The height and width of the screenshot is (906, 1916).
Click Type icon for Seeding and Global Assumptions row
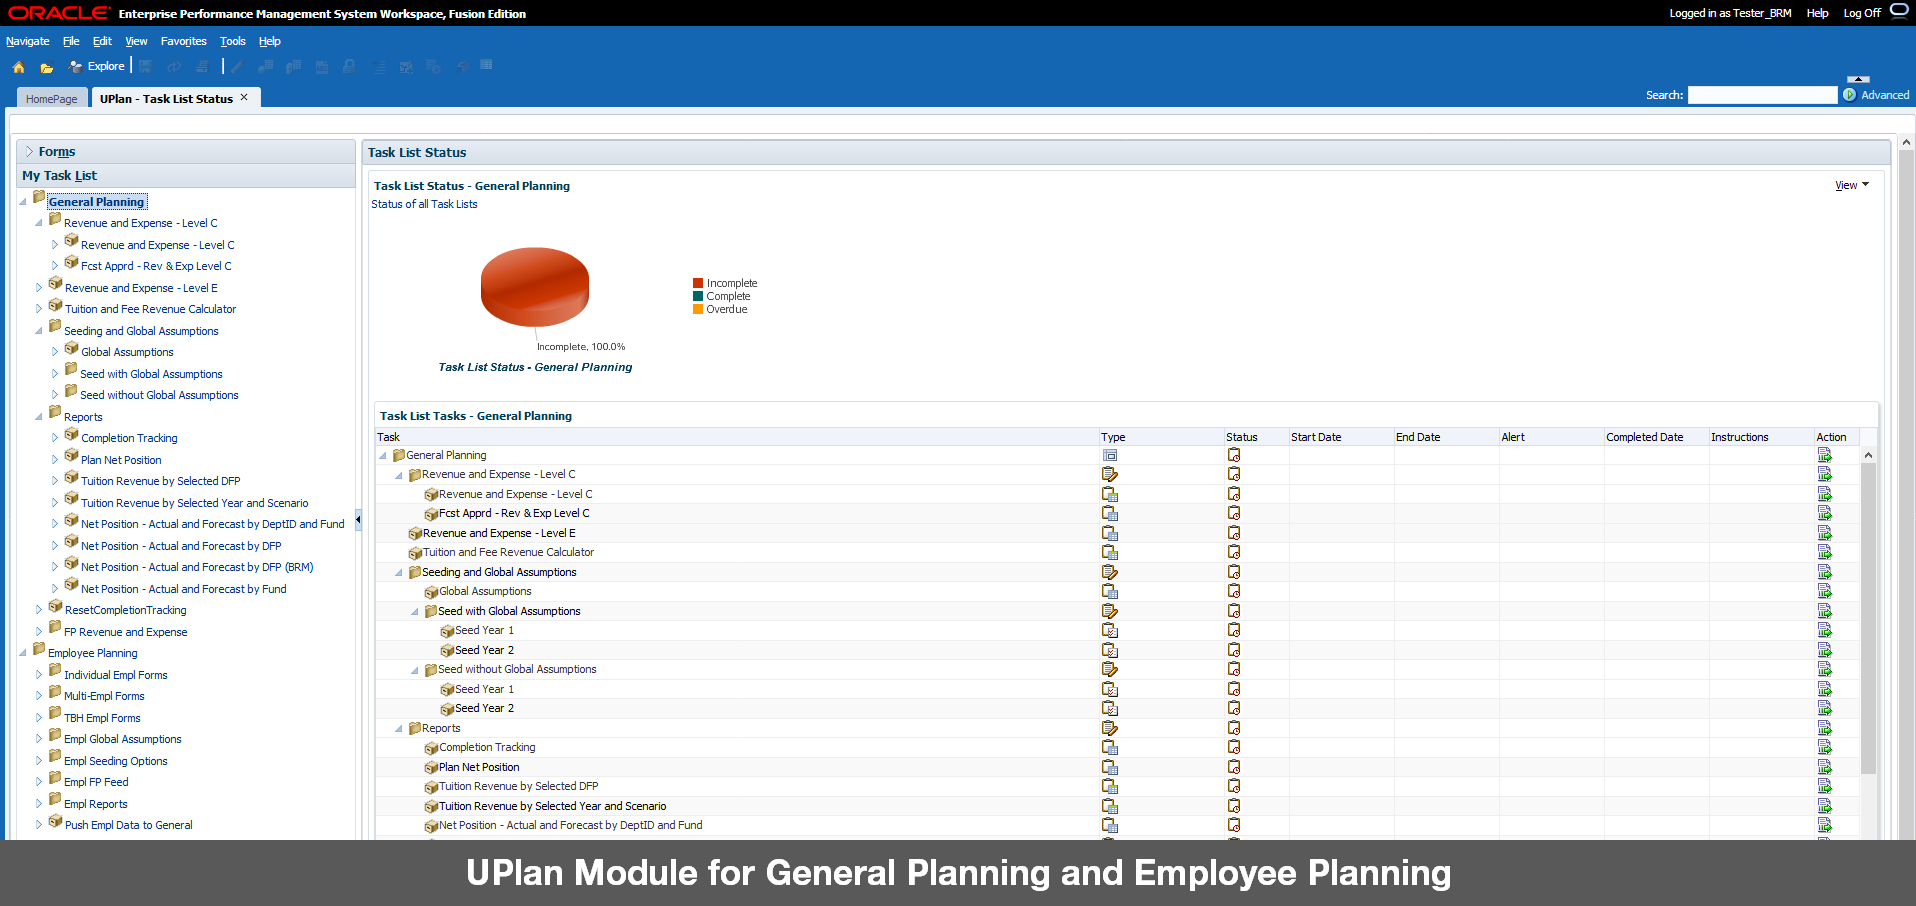(1109, 572)
